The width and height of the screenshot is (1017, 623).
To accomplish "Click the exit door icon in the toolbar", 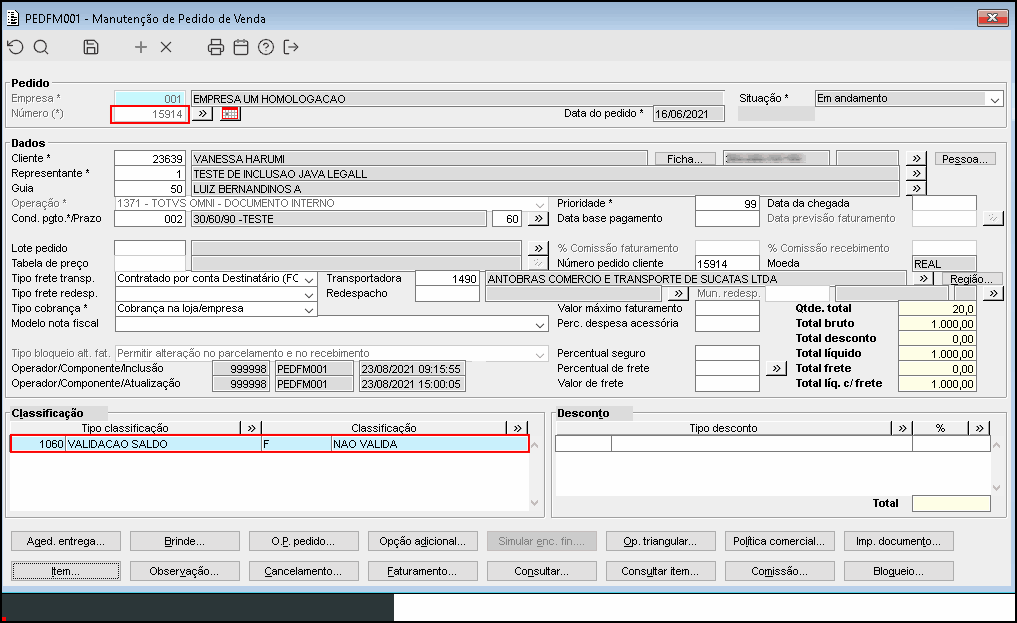I will point(291,47).
